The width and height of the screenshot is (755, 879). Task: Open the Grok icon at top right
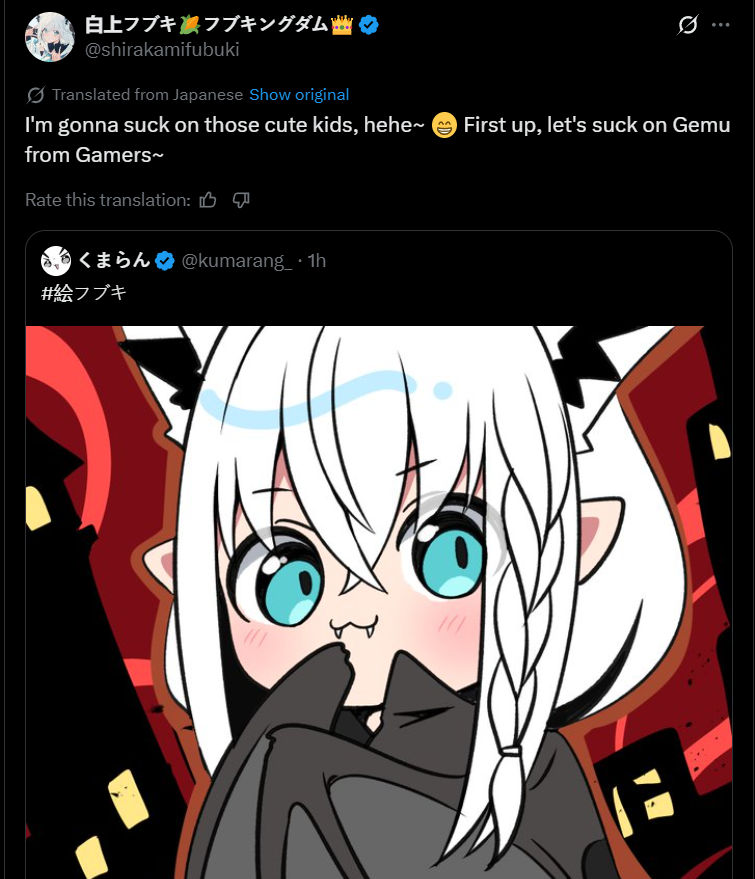point(688,25)
